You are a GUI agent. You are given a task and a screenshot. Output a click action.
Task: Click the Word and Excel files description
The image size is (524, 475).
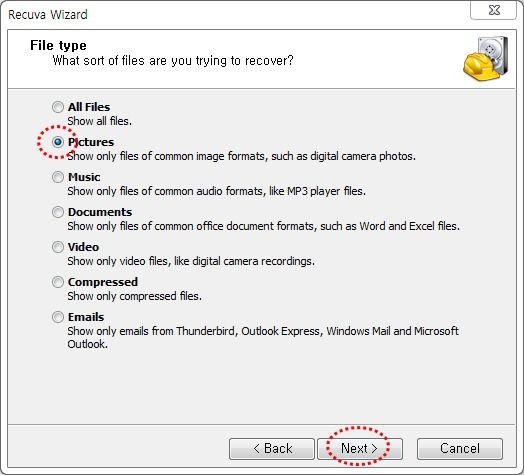[x=264, y=226]
